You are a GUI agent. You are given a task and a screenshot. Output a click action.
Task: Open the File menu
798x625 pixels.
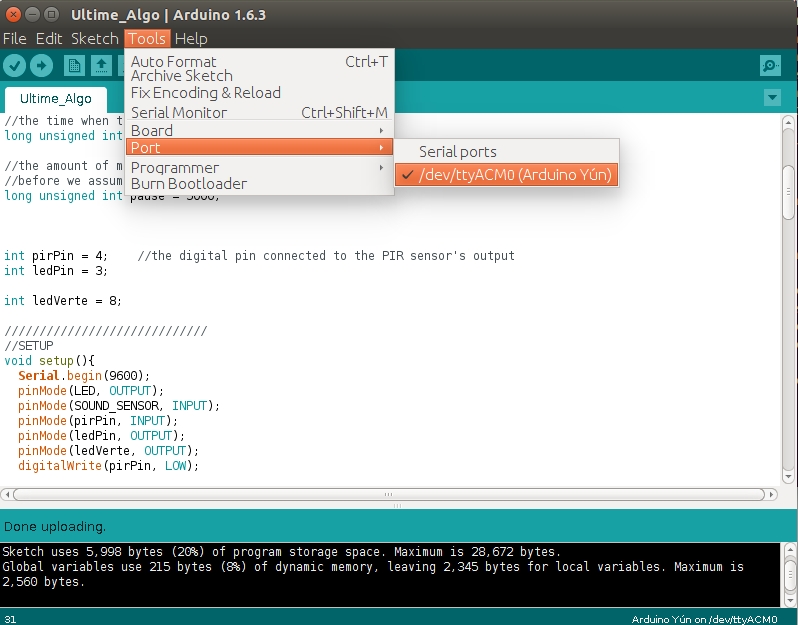tap(14, 38)
